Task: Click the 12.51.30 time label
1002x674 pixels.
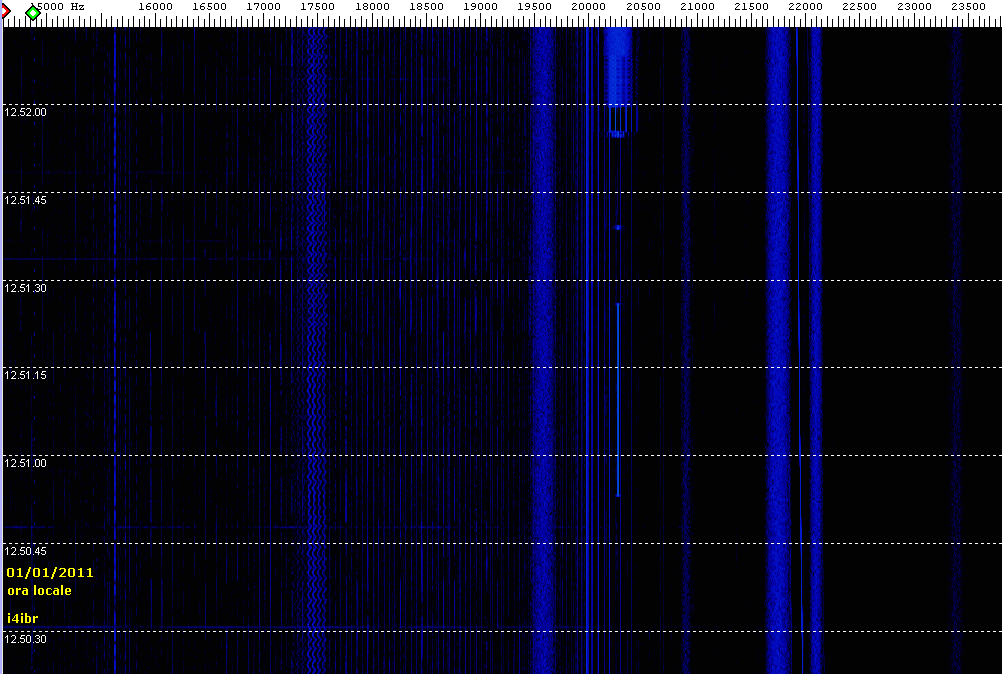Action: tap(26, 288)
